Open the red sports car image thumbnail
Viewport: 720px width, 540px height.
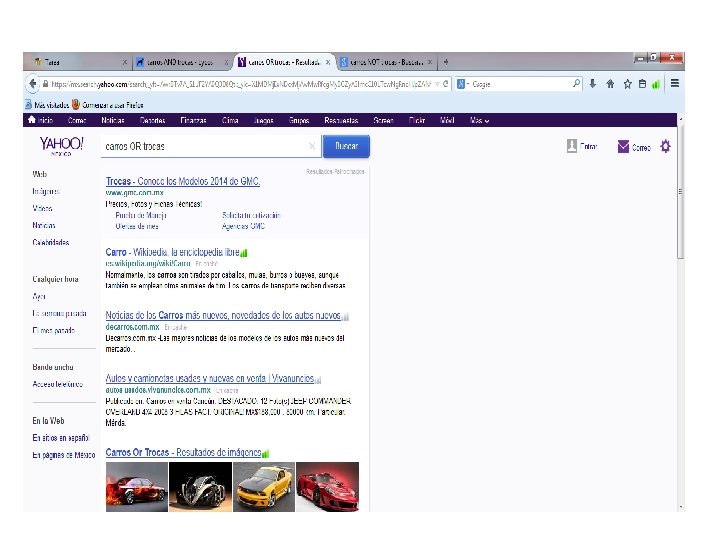click(327, 487)
